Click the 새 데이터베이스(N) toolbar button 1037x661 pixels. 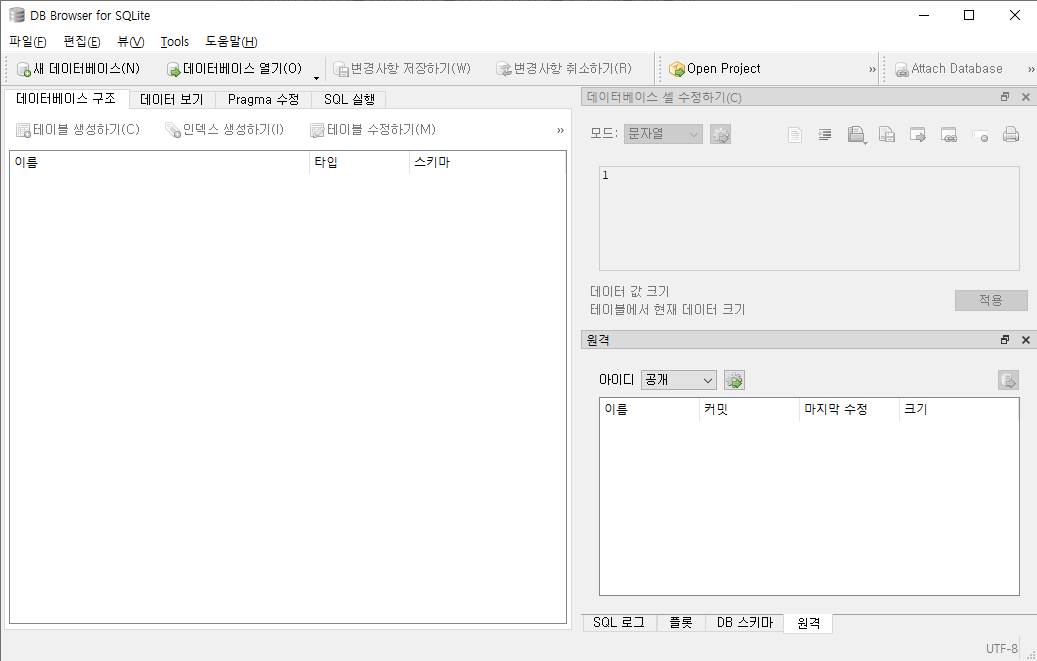pyautogui.click(x=79, y=69)
